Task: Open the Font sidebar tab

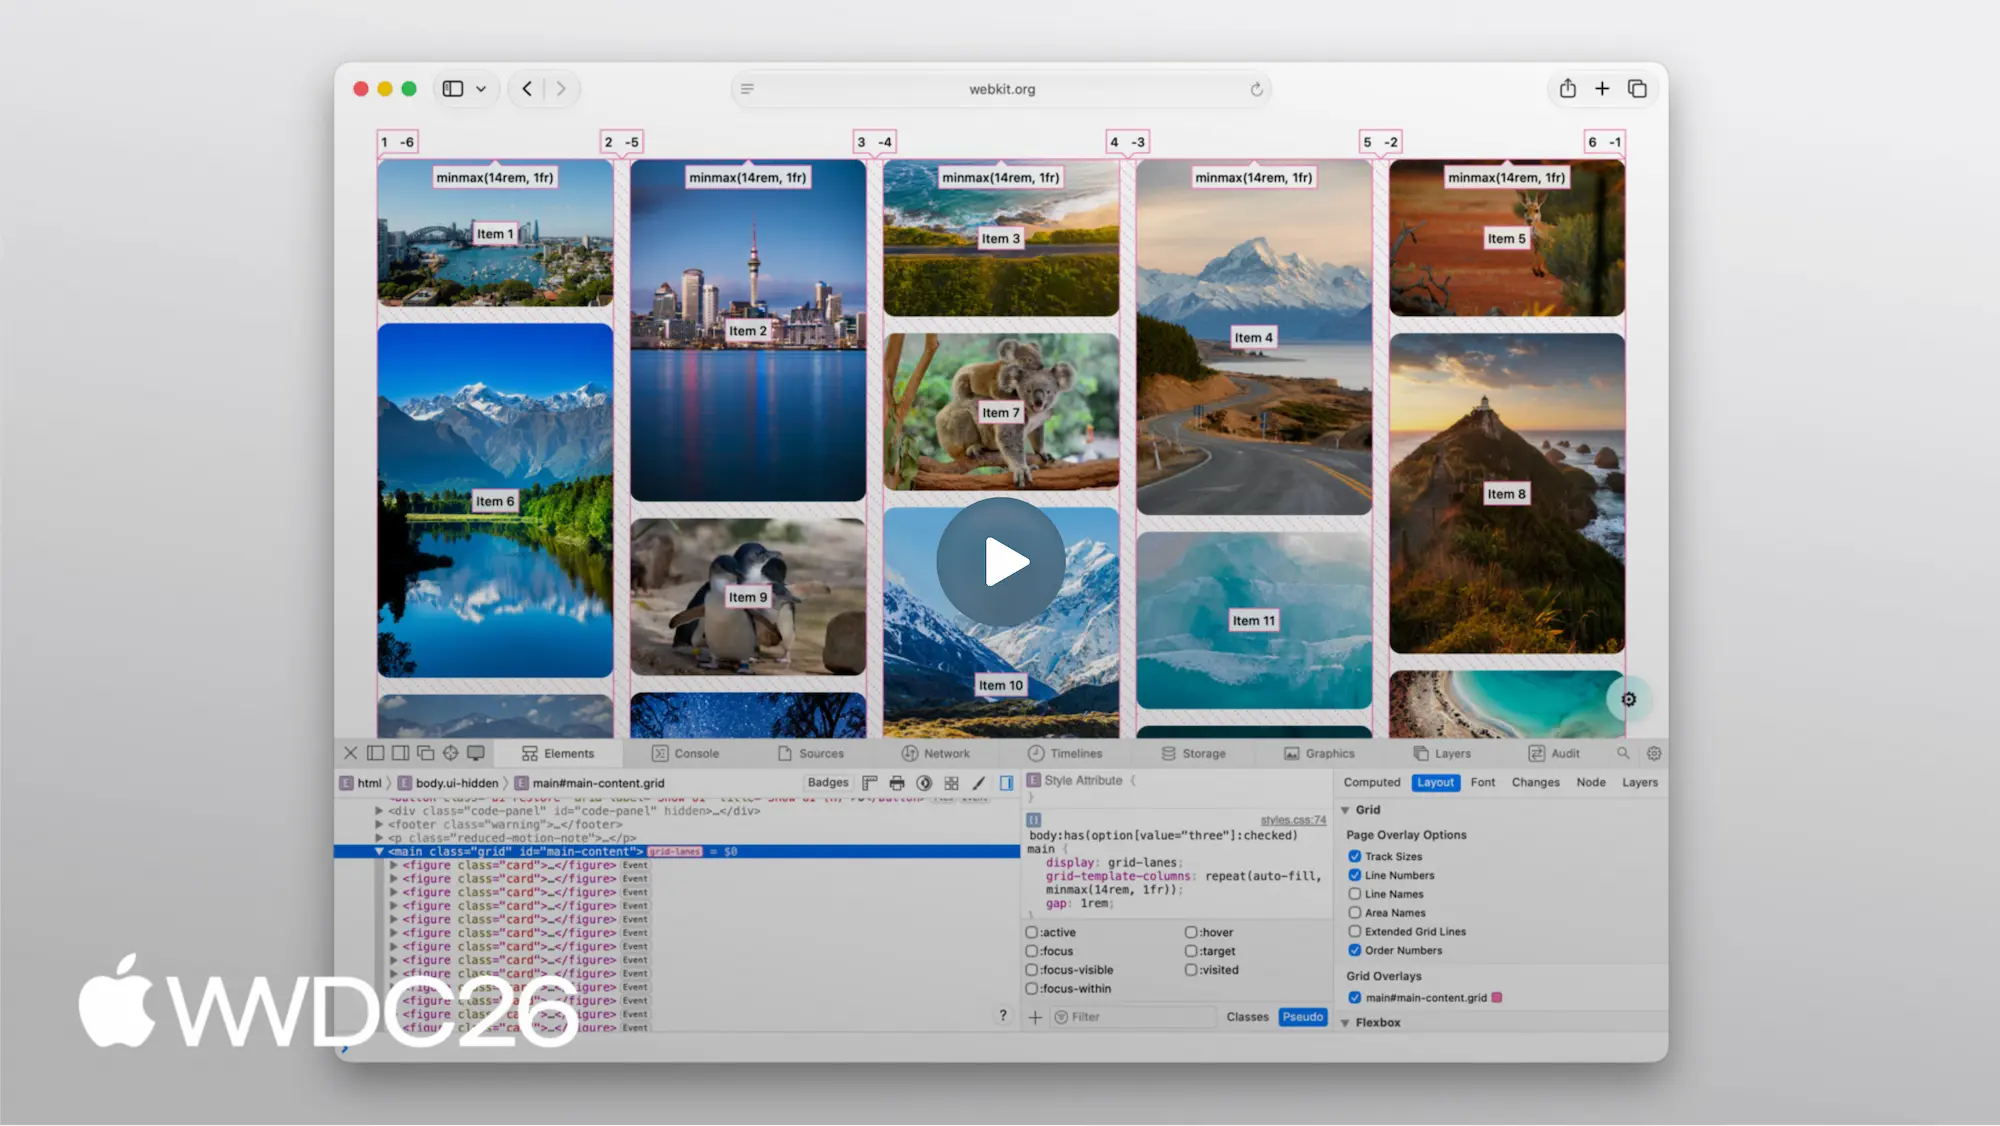Action: pos(1483,782)
